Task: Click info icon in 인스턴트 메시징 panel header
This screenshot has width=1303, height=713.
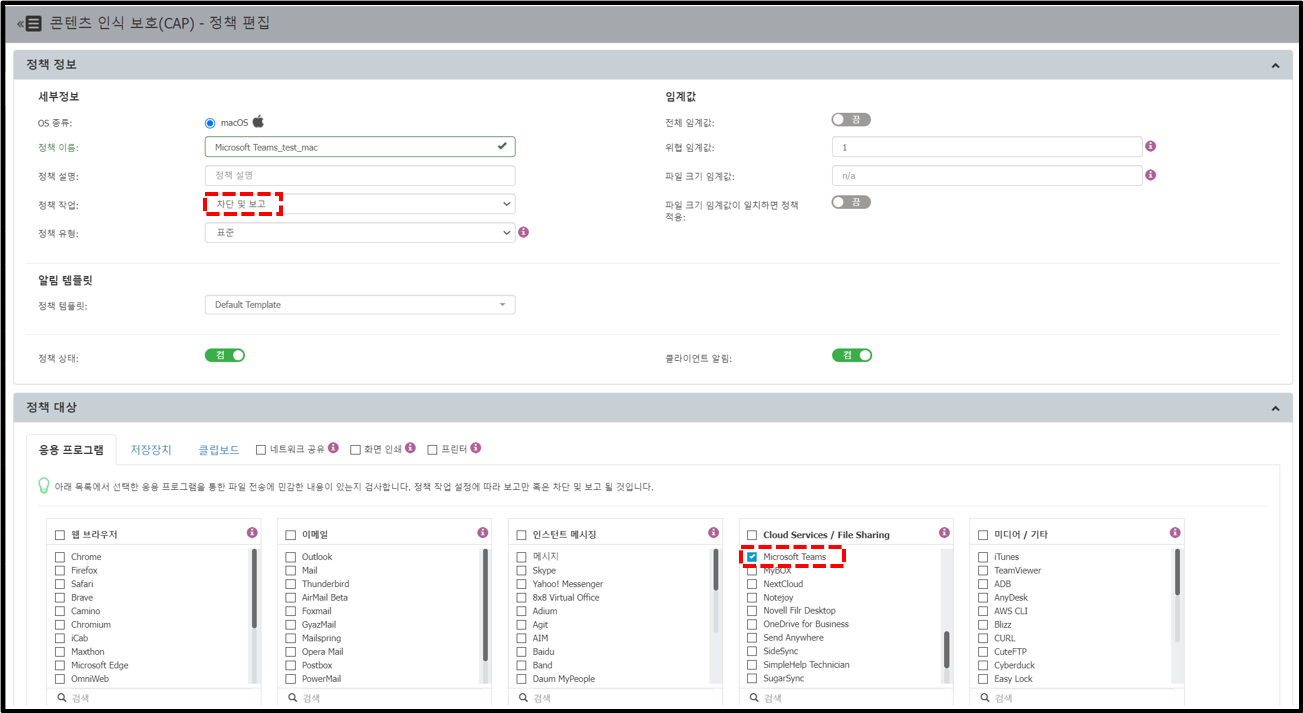Action: pyautogui.click(x=713, y=533)
